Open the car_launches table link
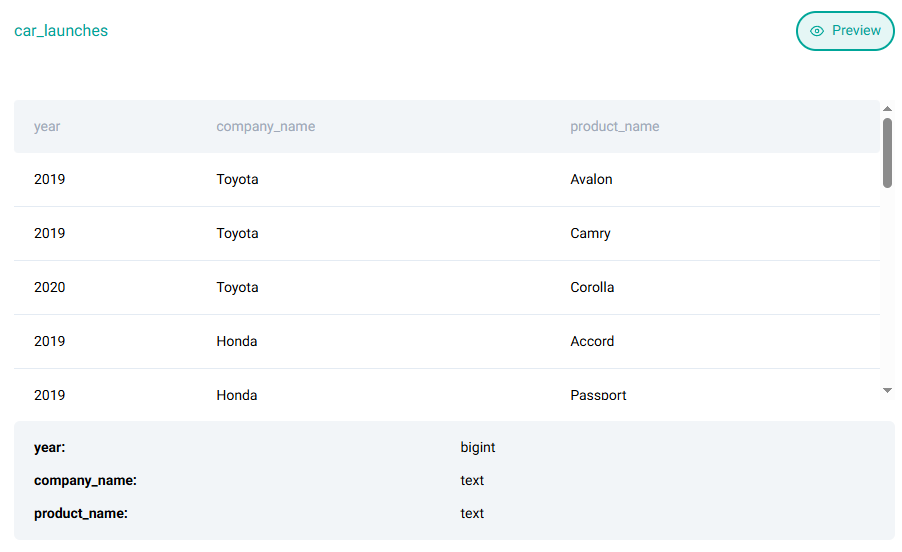902x552 pixels. (61, 30)
